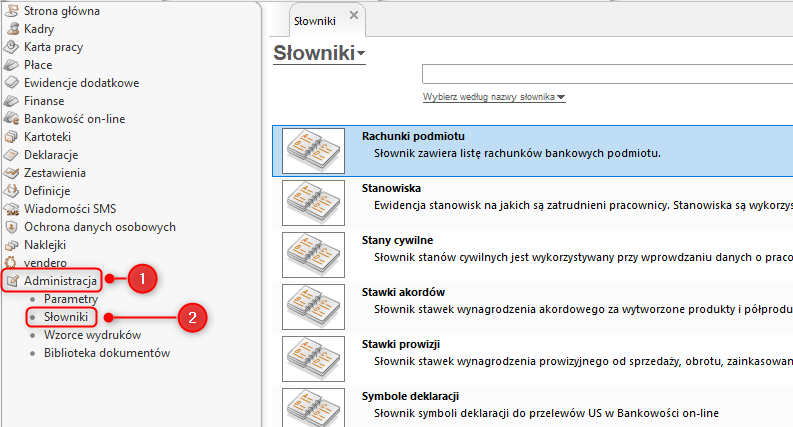This screenshot has height=427, width=793.
Task: Open Biblioteka dokumentów under Administracja
Action: 107,353
